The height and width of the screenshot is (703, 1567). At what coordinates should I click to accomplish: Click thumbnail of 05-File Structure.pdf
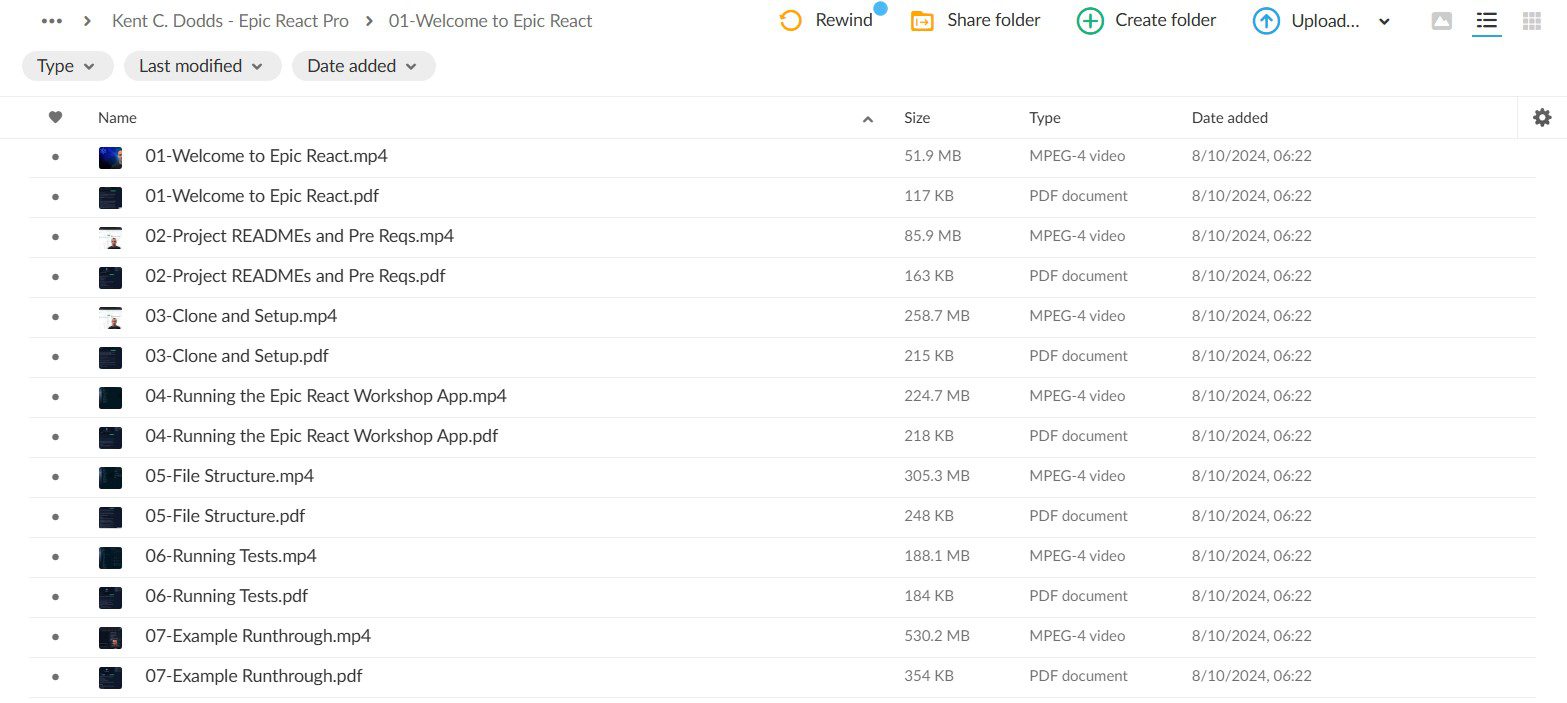pos(110,517)
